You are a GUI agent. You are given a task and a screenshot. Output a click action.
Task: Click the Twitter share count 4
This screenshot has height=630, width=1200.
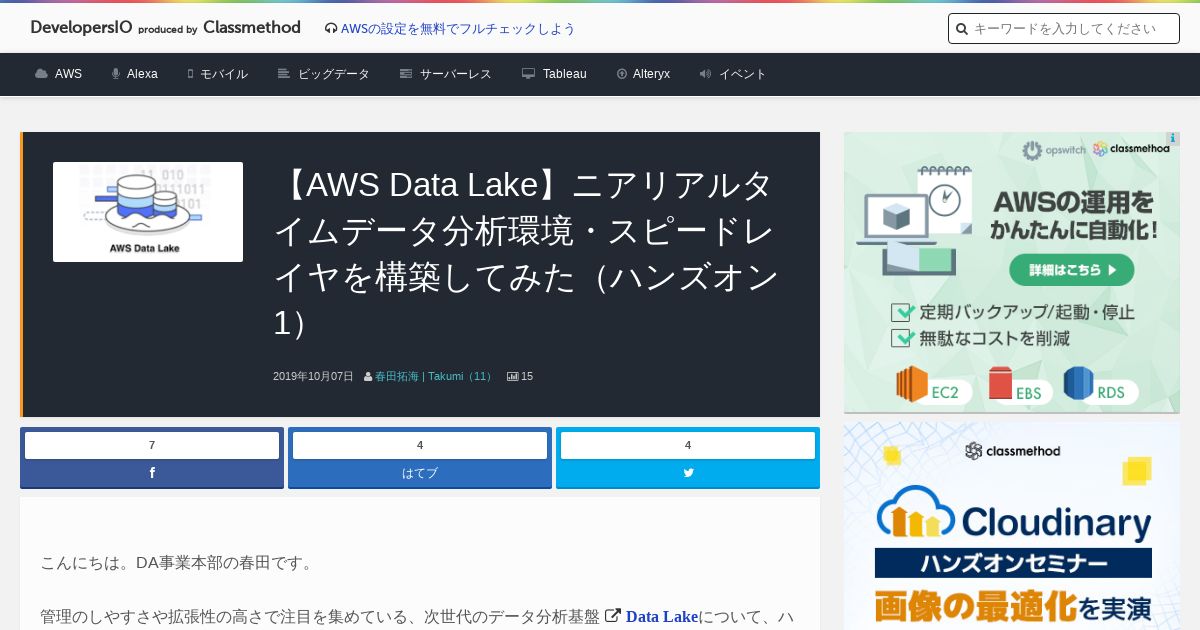pos(688,445)
